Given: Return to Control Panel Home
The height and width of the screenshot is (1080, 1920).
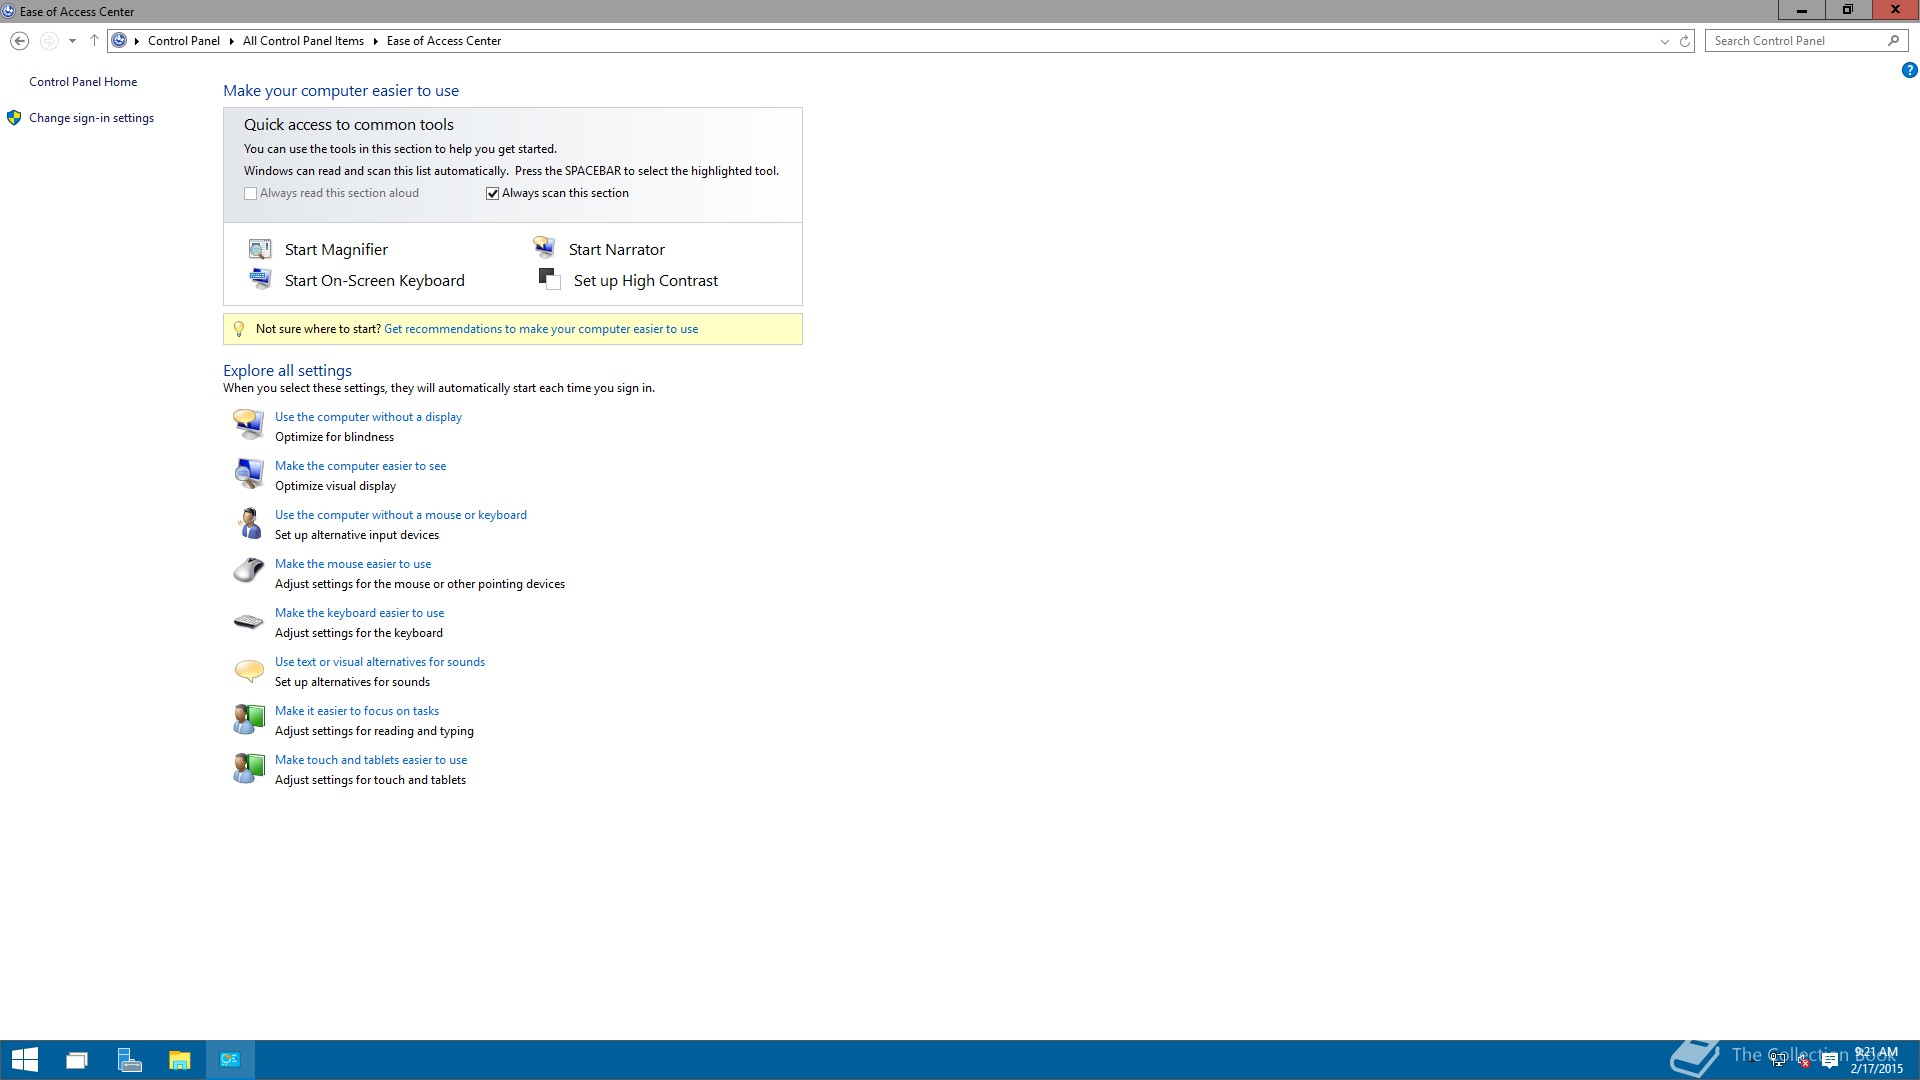Looking at the screenshot, I should (x=83, y=81).
